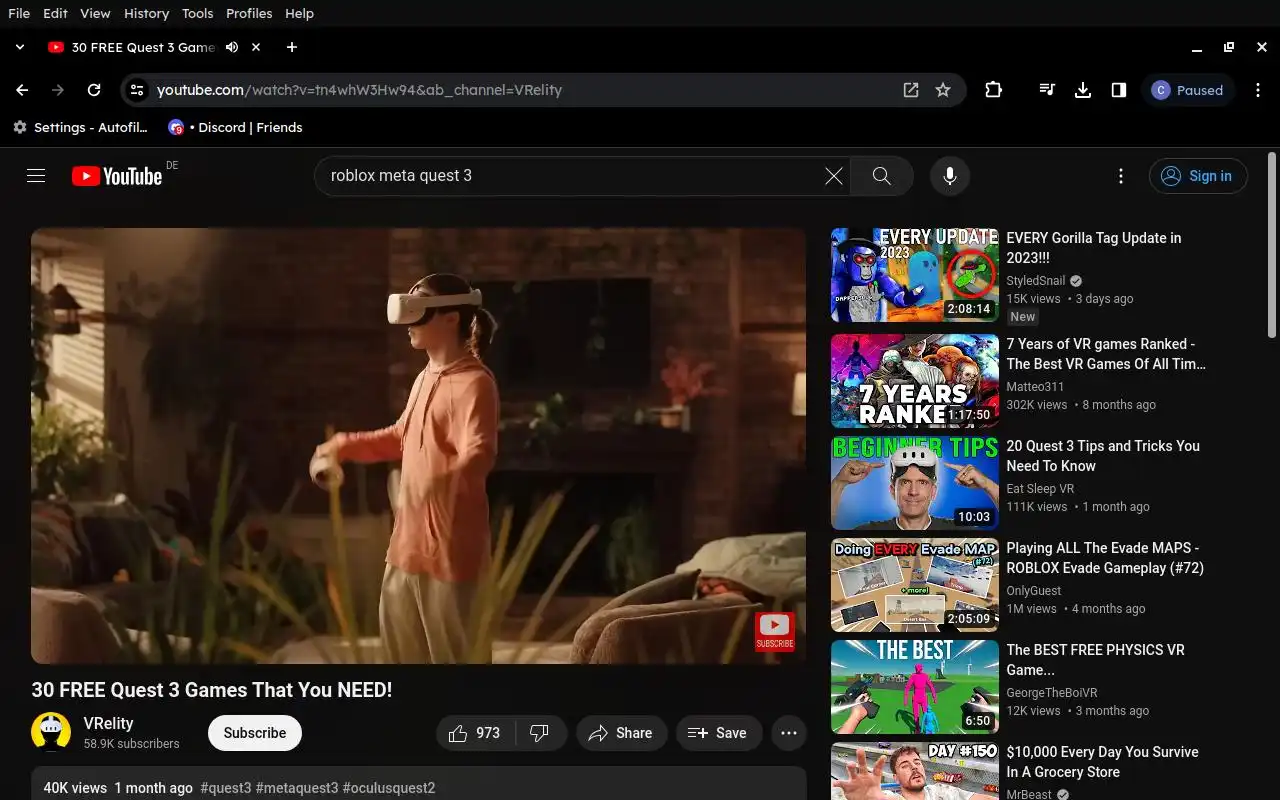
Task: Click the browser forward arrow
Action: pos(58,90)
